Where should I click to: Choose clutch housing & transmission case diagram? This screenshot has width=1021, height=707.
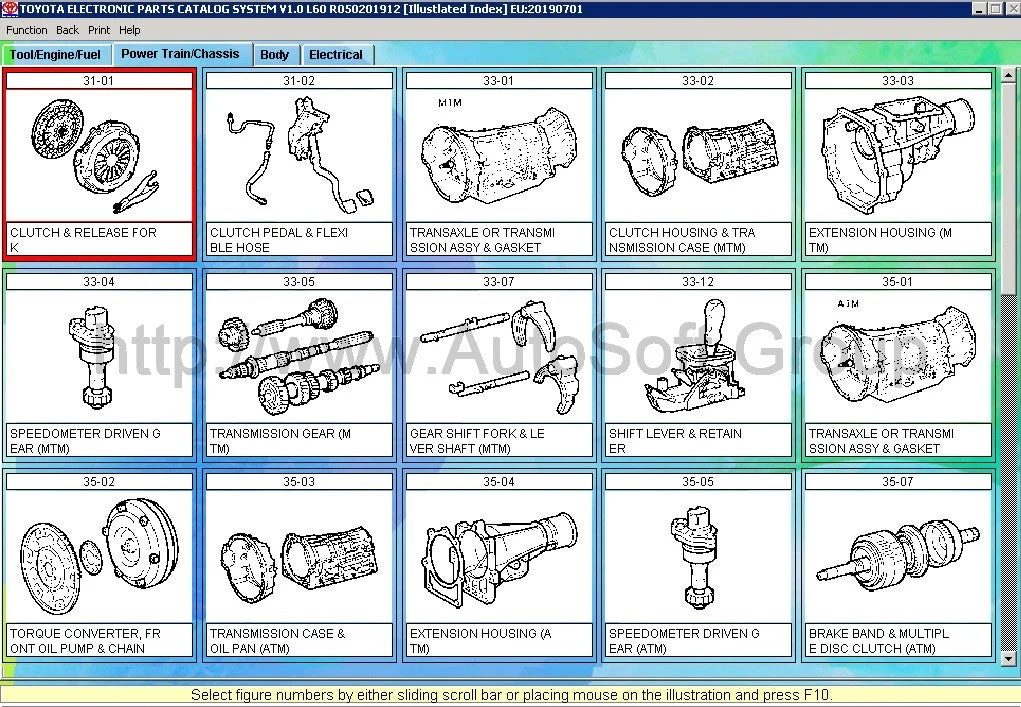point(698,155)
